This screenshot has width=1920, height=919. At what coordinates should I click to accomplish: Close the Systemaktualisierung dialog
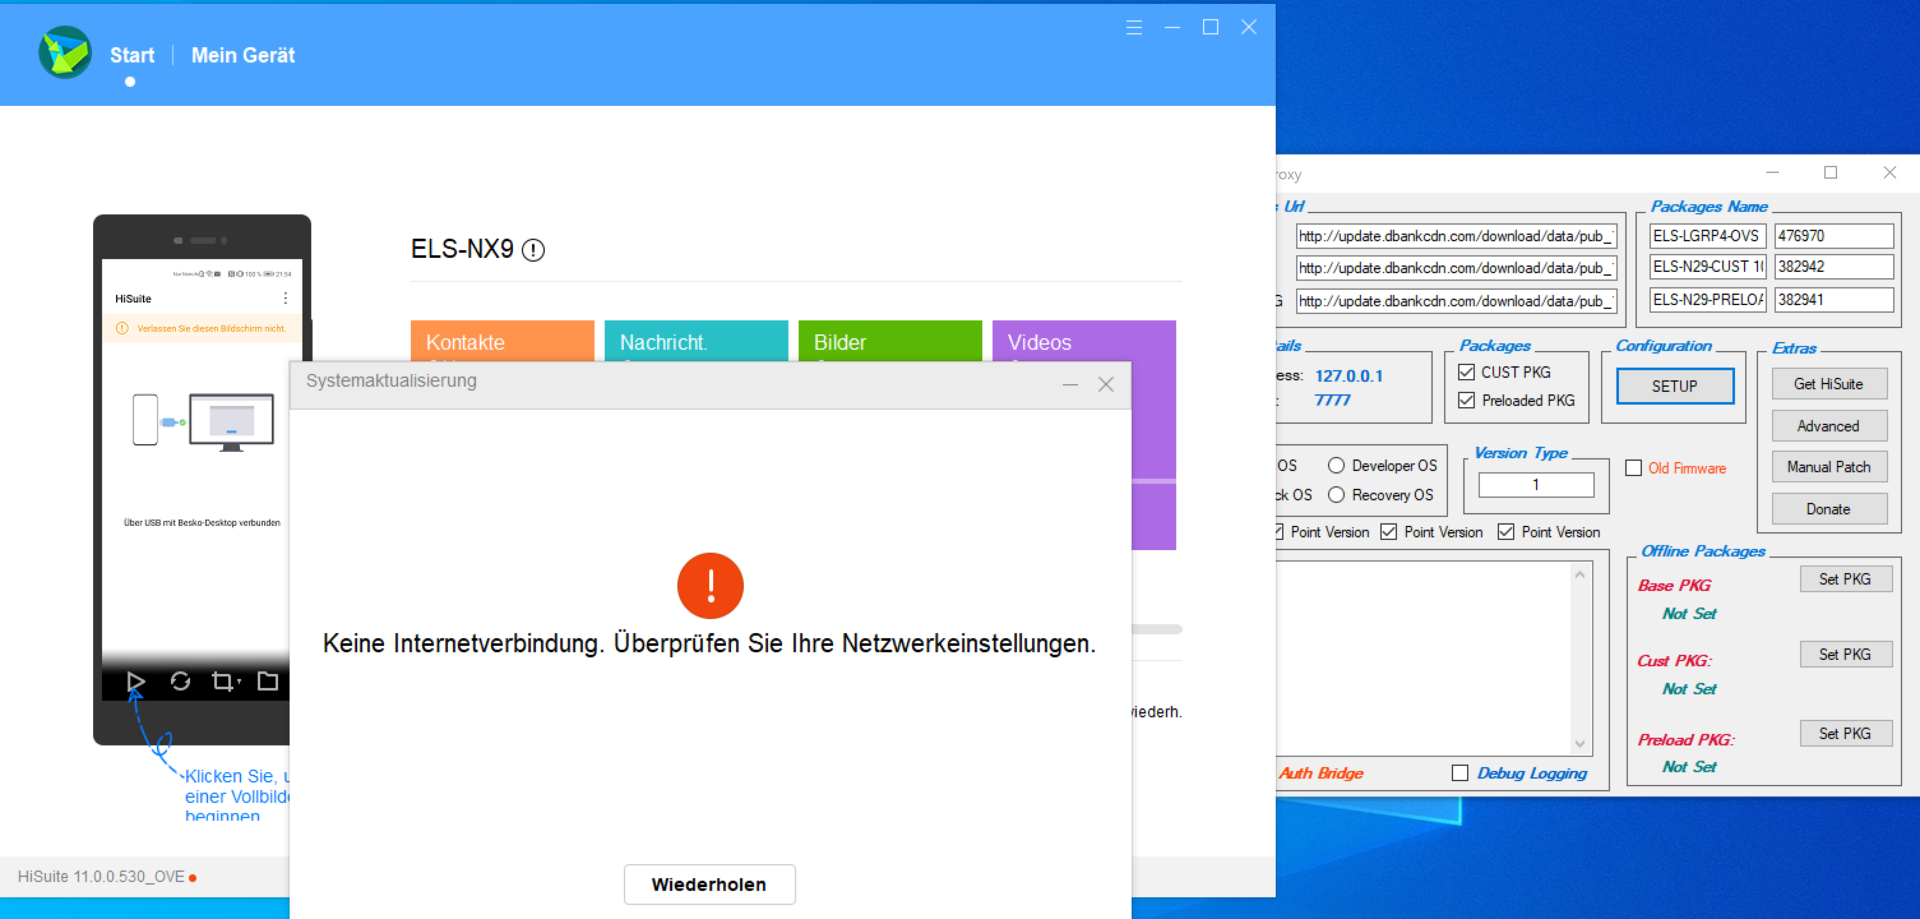point(1106,384)
